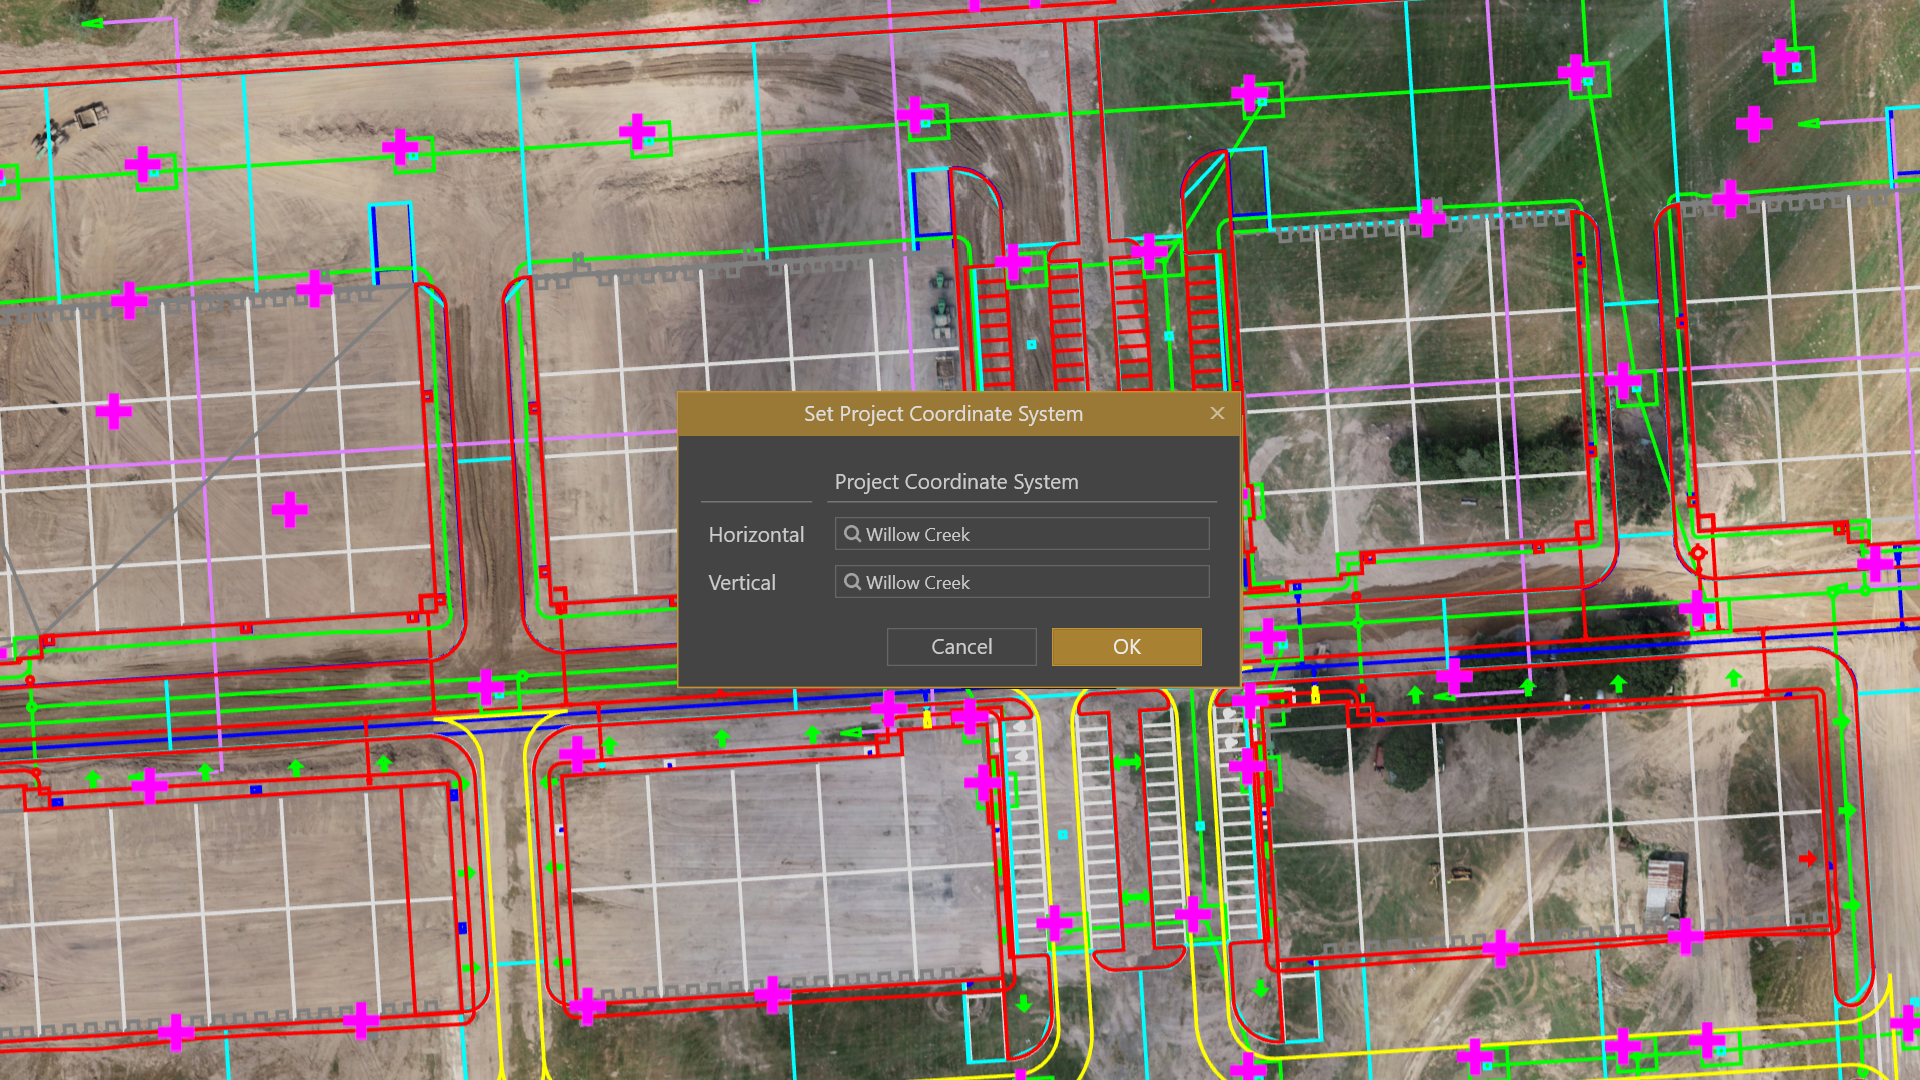This screenshot has height=1080, width=1920.
Task: Select green arrowhead on purple line top-left
Action: point(92,23)
